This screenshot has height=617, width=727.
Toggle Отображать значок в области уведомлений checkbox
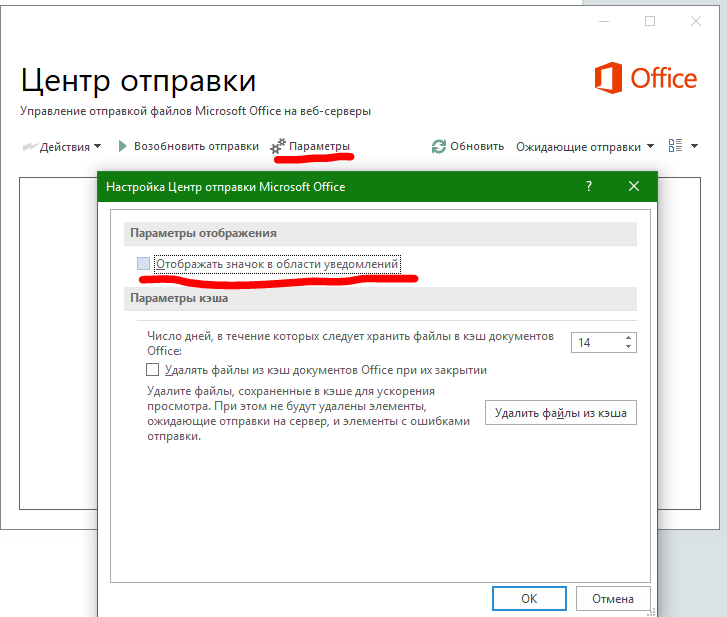pos(143,263)
